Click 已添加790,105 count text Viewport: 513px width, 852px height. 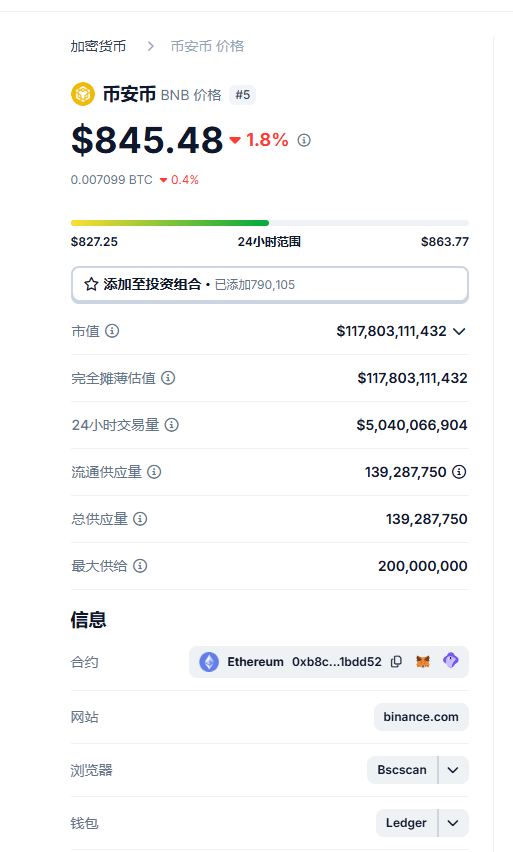pos(255,285)
